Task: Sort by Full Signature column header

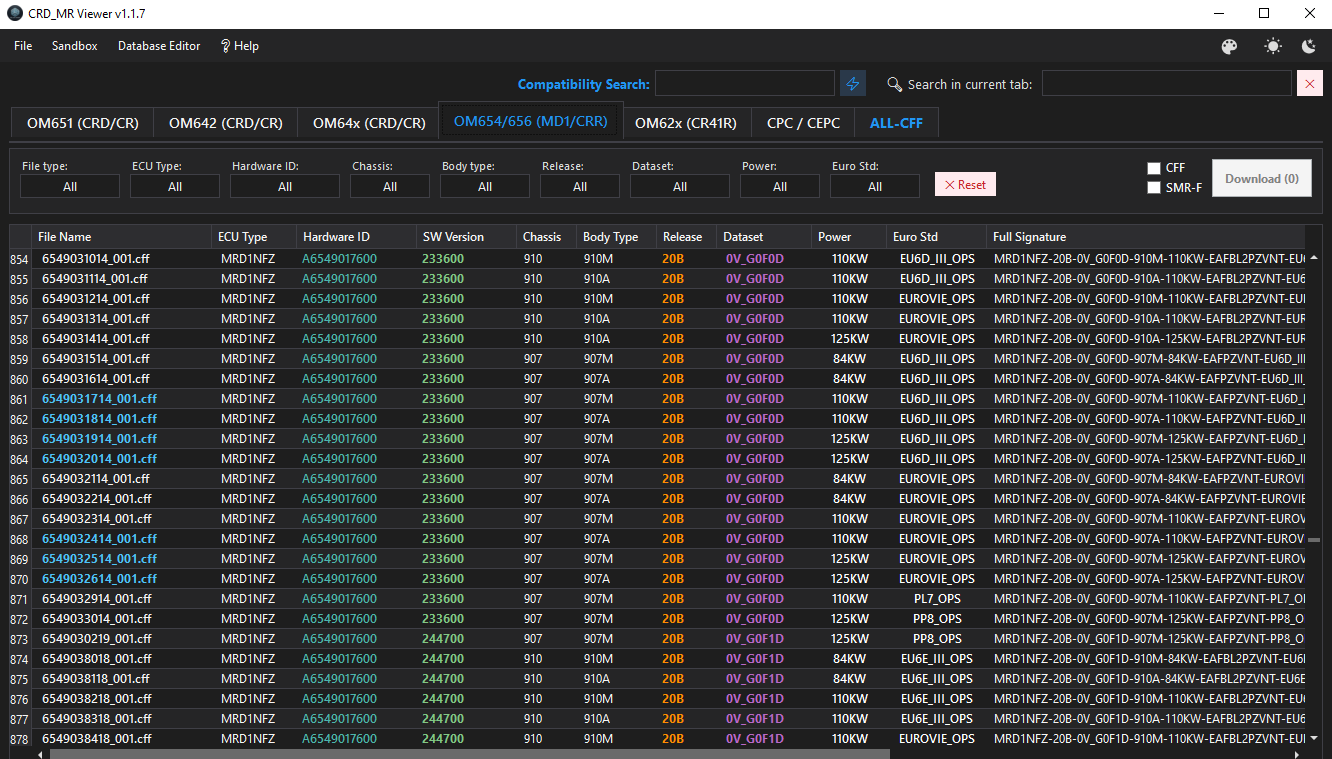Action: pos(1146,237)
